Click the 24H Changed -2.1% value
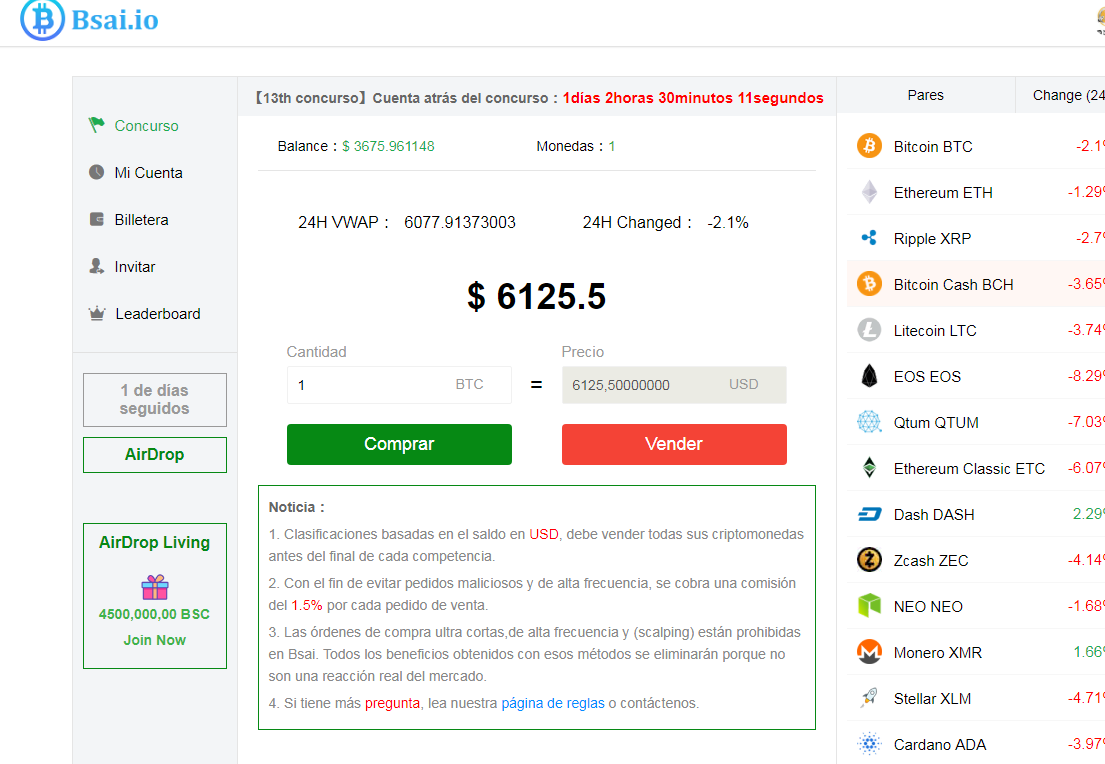1105x764 pixels. pos(728,223)
